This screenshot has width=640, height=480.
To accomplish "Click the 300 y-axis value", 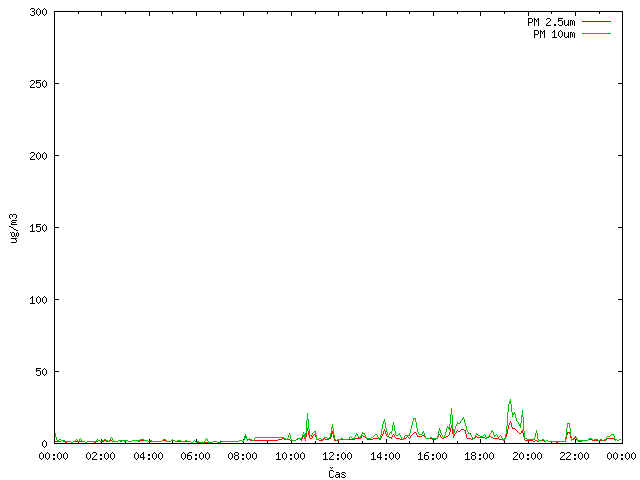I will [x=38, y=12].
